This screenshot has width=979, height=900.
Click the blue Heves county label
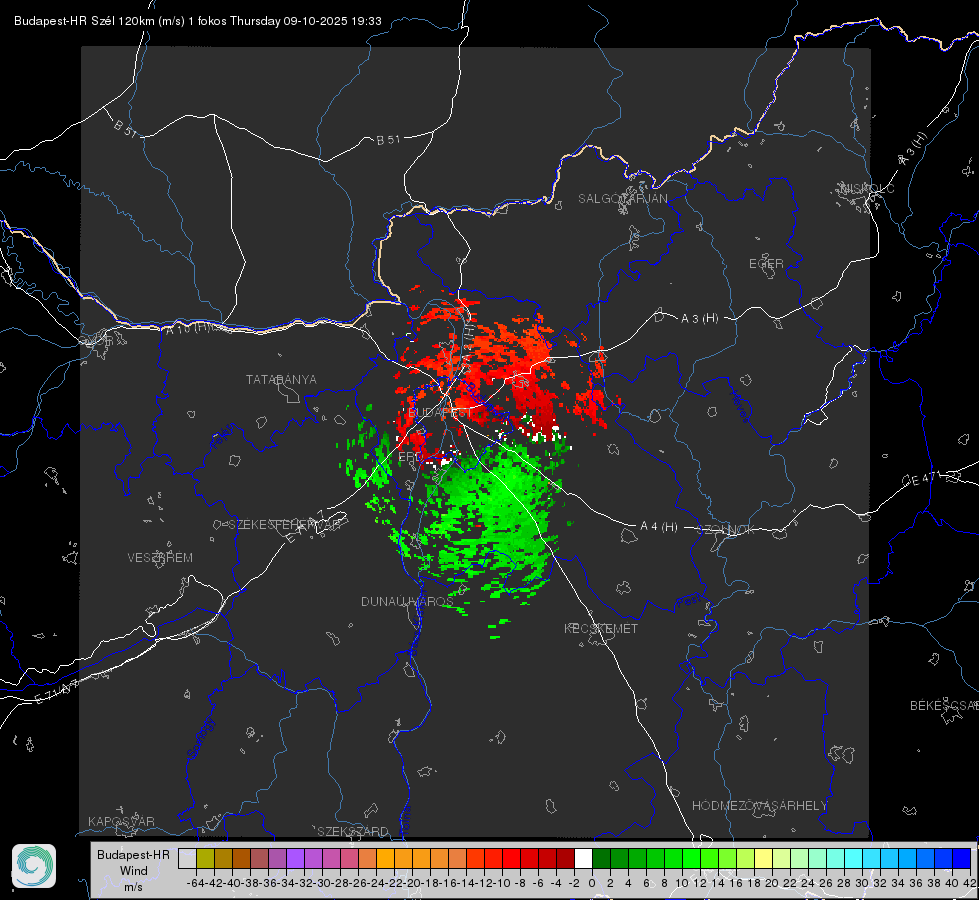click(x=739, y=406)
